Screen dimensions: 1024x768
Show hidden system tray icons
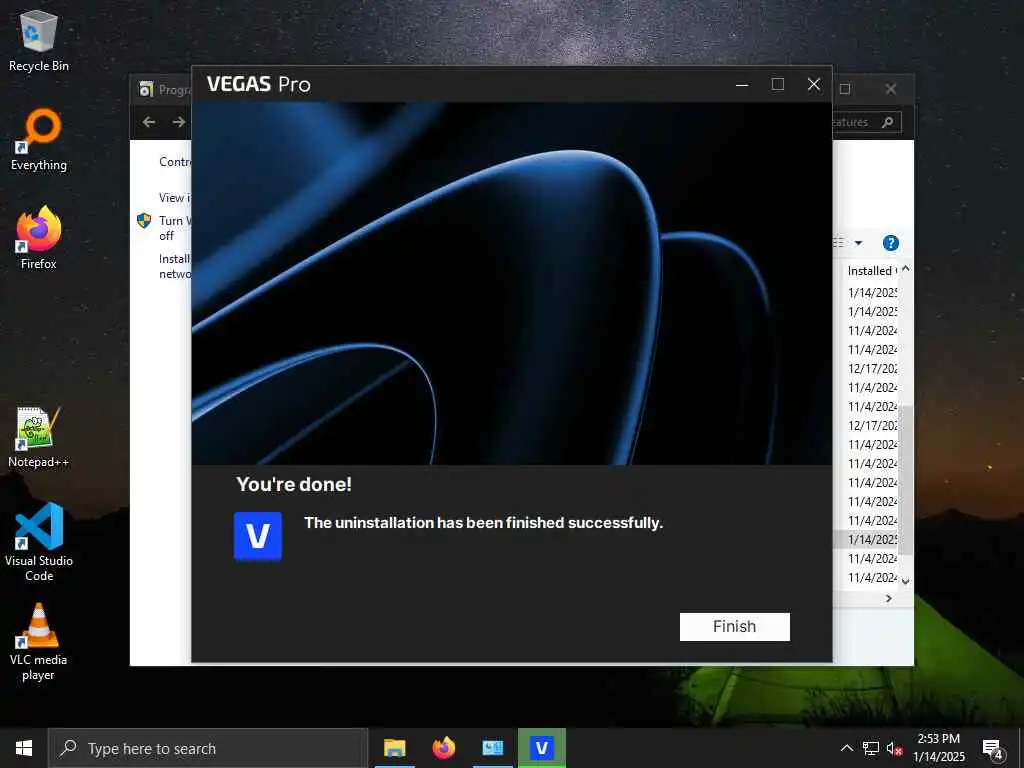click(846, 748)
